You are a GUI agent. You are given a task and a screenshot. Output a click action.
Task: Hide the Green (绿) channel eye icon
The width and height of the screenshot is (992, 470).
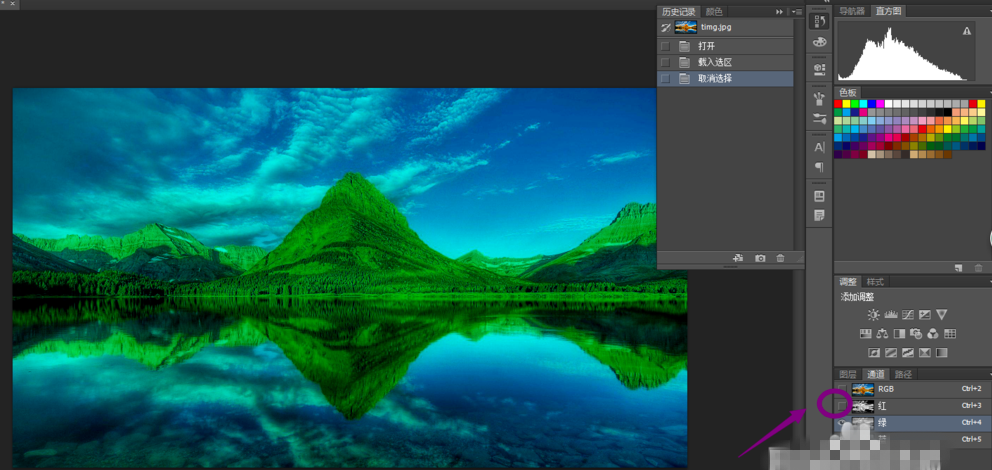841,423
